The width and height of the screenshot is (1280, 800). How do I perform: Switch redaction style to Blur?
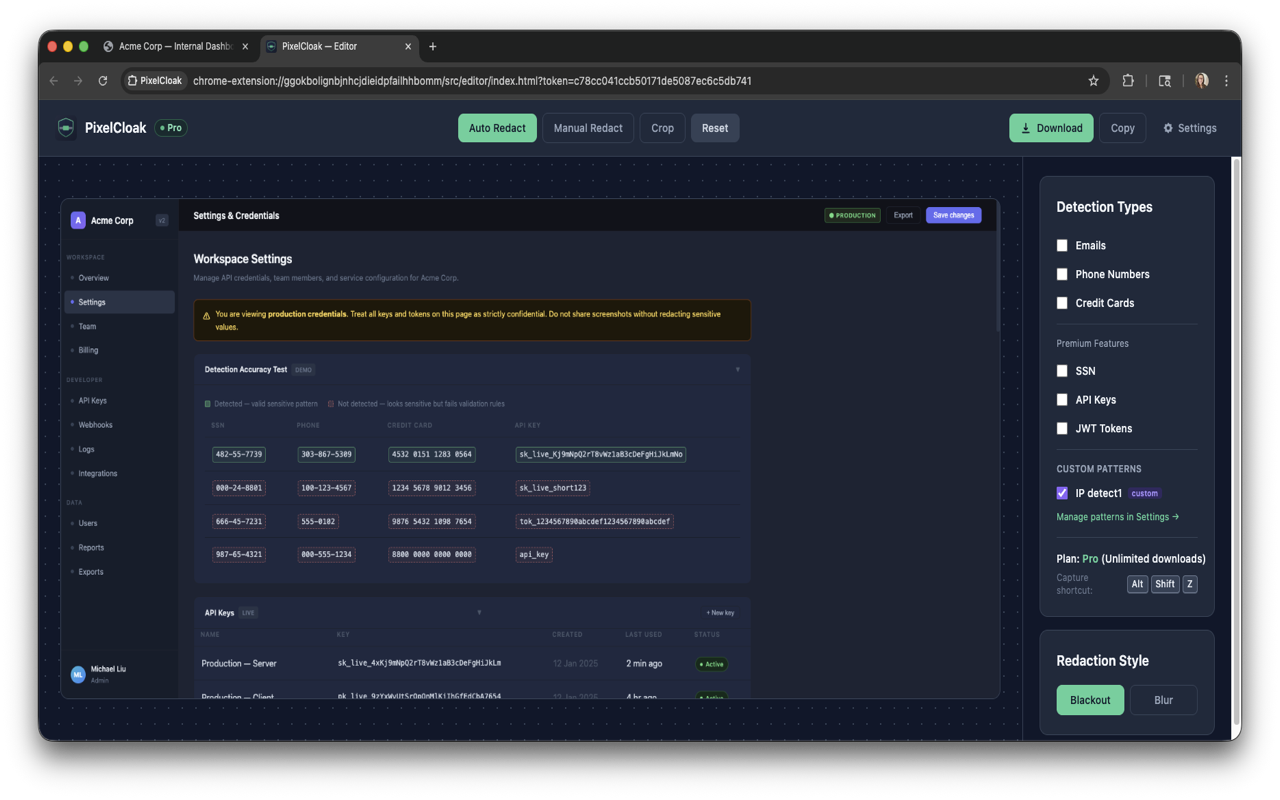(1163, 700)
